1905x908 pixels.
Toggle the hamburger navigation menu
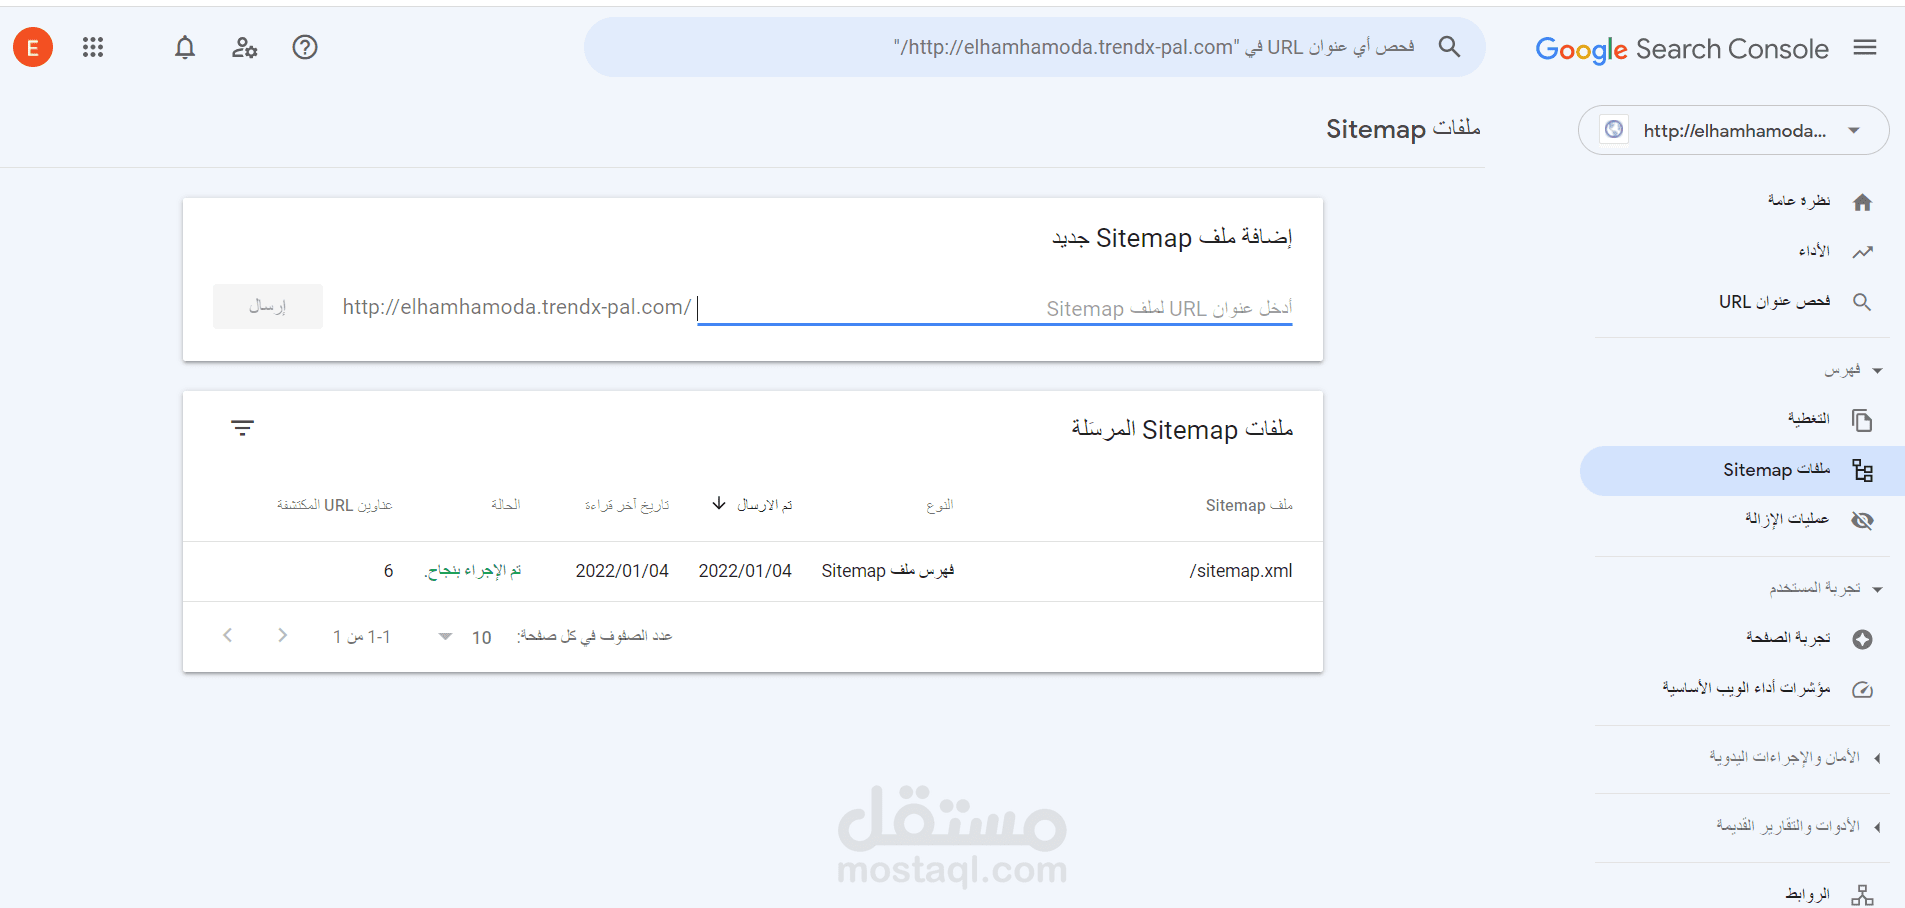tap(1865, 47)
